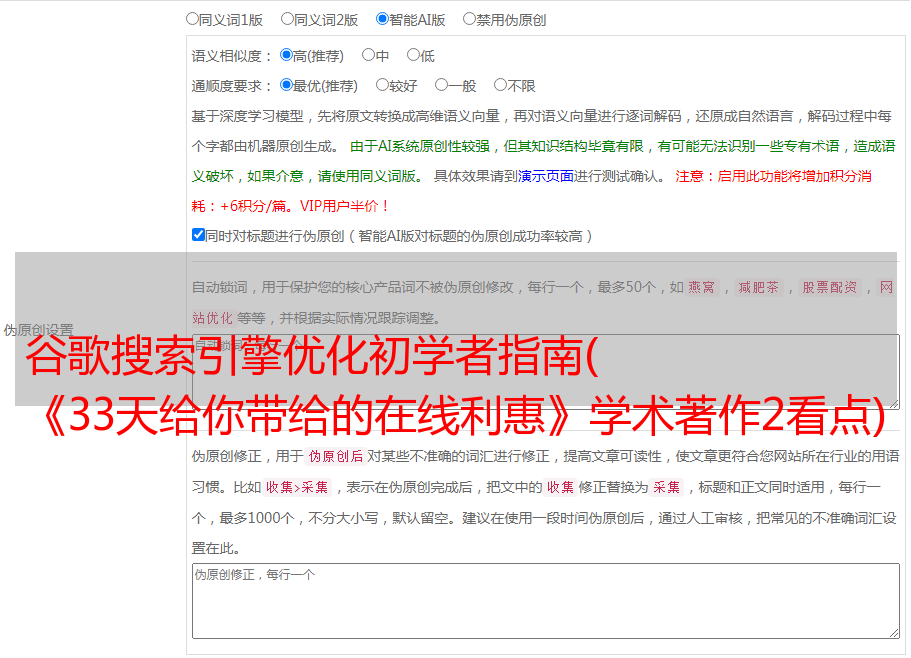Click the 通顺度要求 label

[x=231, y=86]
